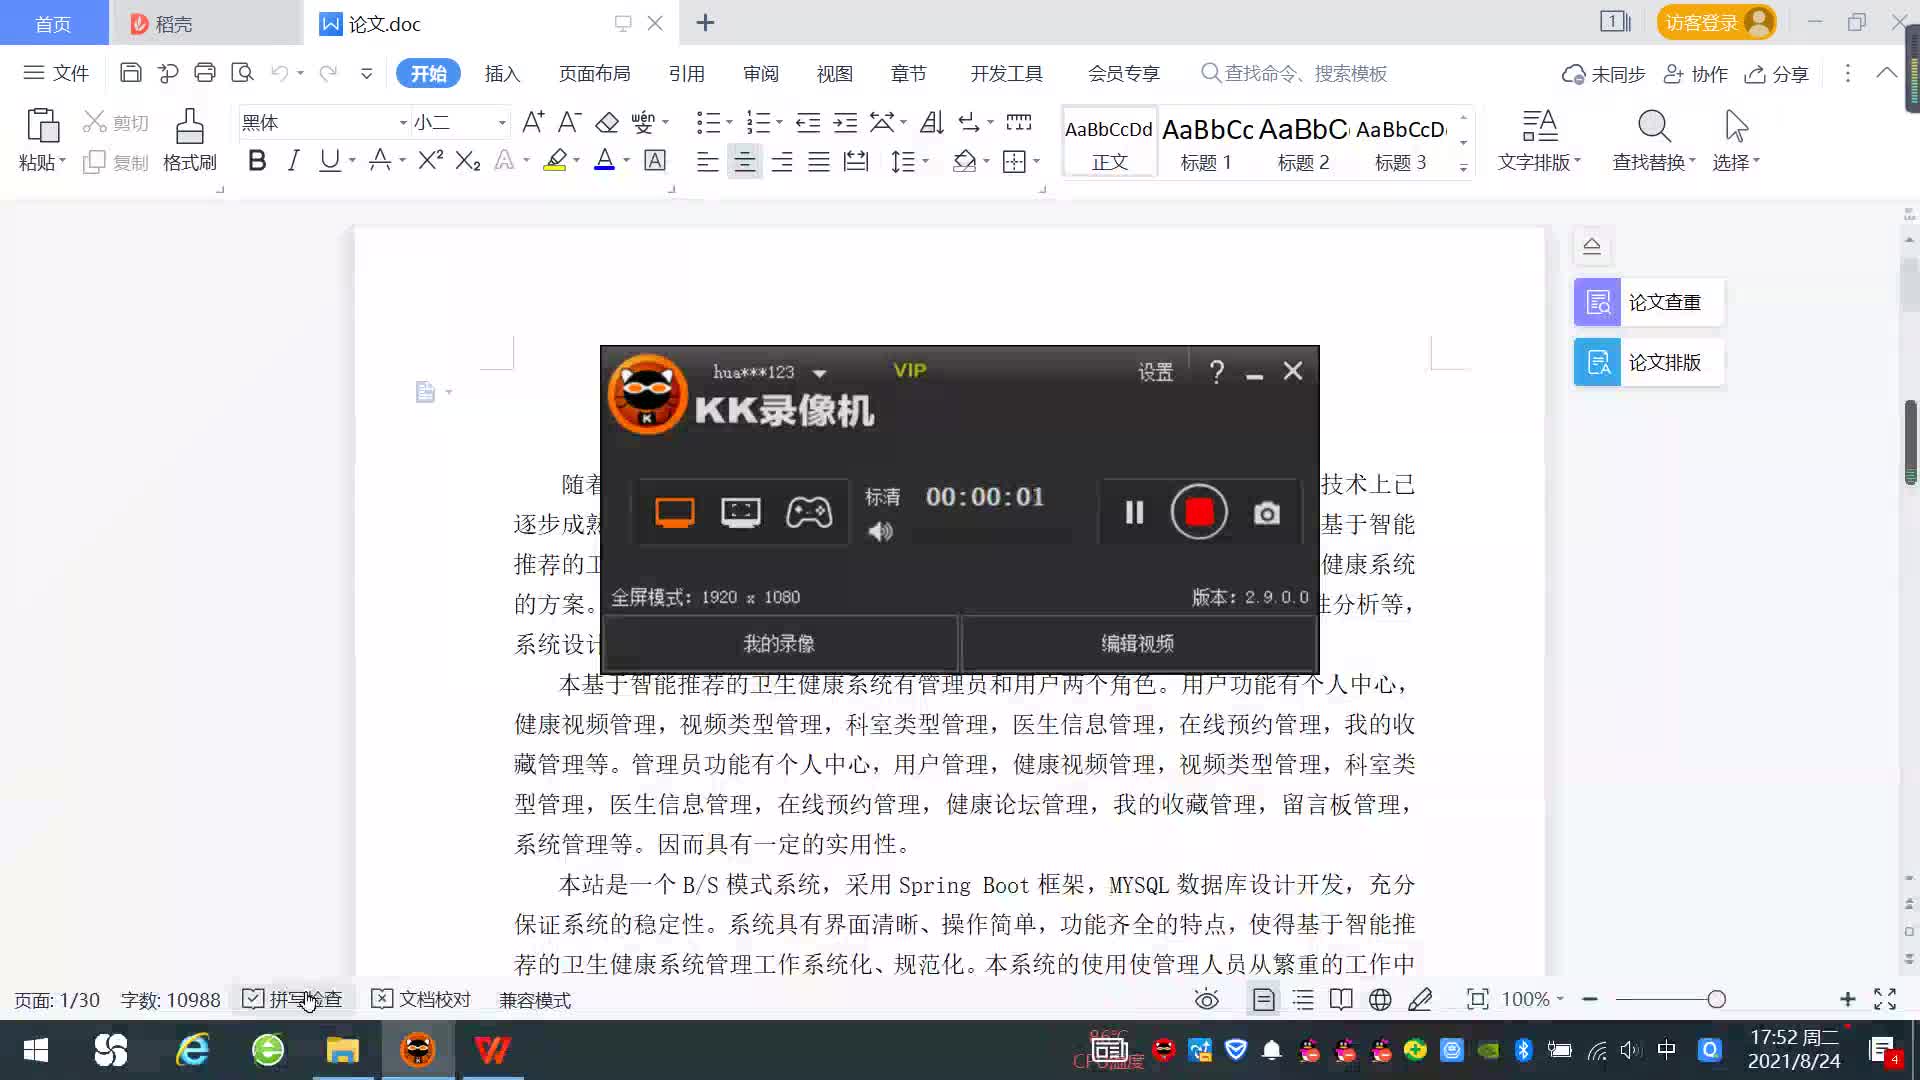Image resolution: width=1920 pixels, height=1080 pixels.
Task: Toggle eye protection mode icon in status bar
Action: pos(1207,999)
